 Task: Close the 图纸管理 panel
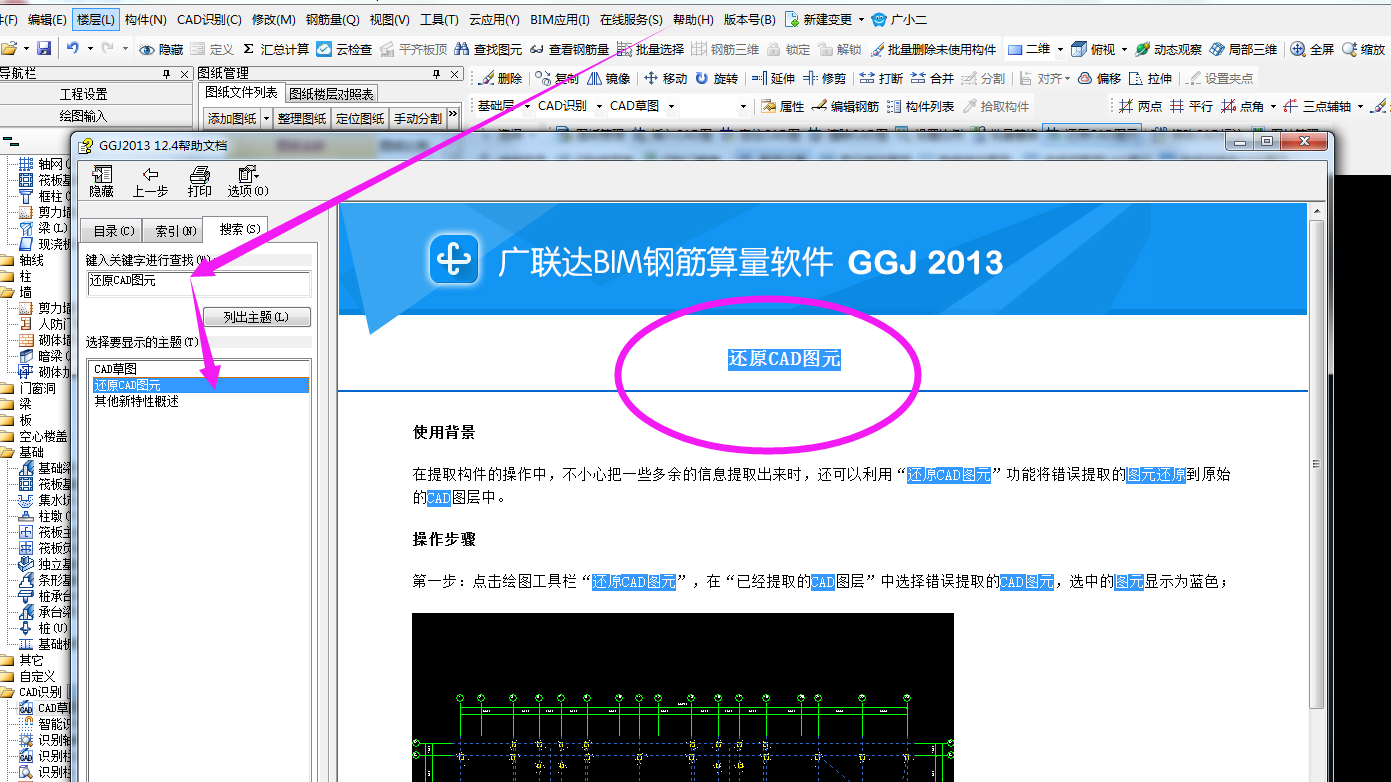tap(456, 74)
